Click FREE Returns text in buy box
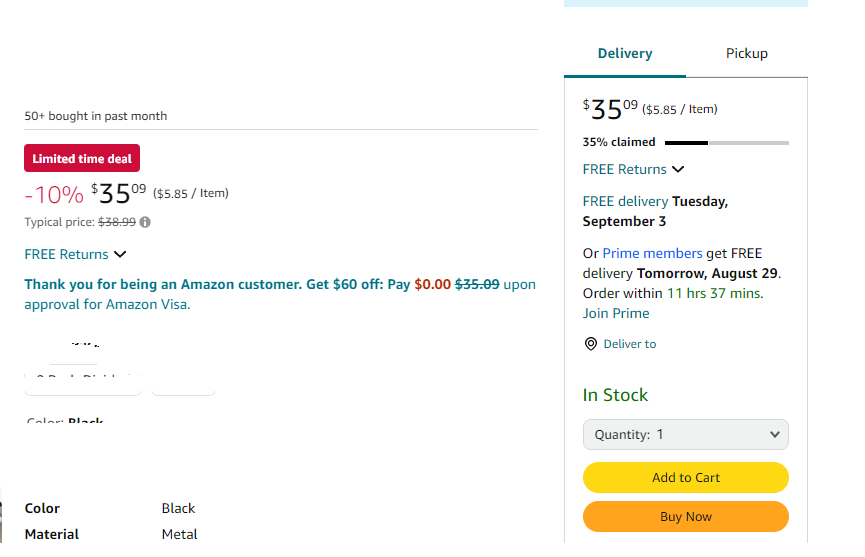865x557 pixels. tap(624, 169)
